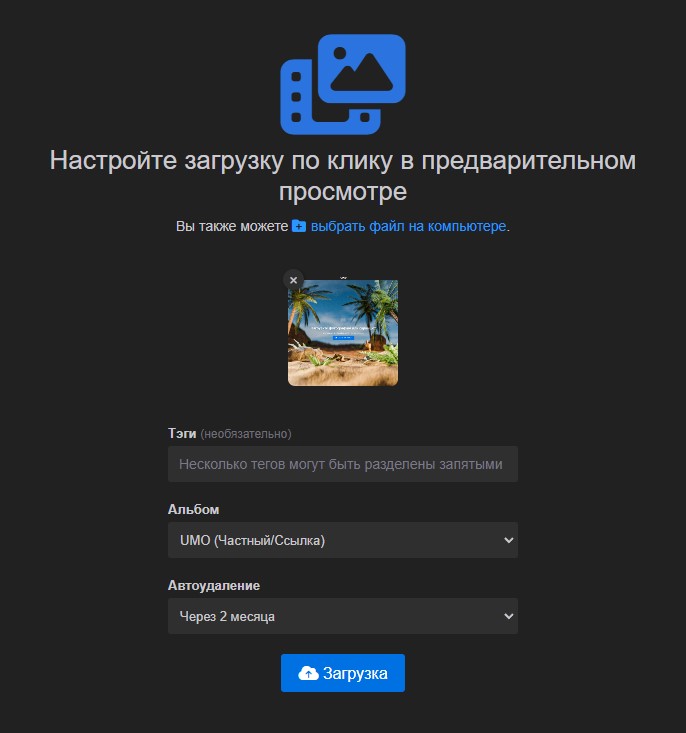Click the выбрать файл на компьютере link
This screenshot has width=686, height=733.
coord(408,227)
